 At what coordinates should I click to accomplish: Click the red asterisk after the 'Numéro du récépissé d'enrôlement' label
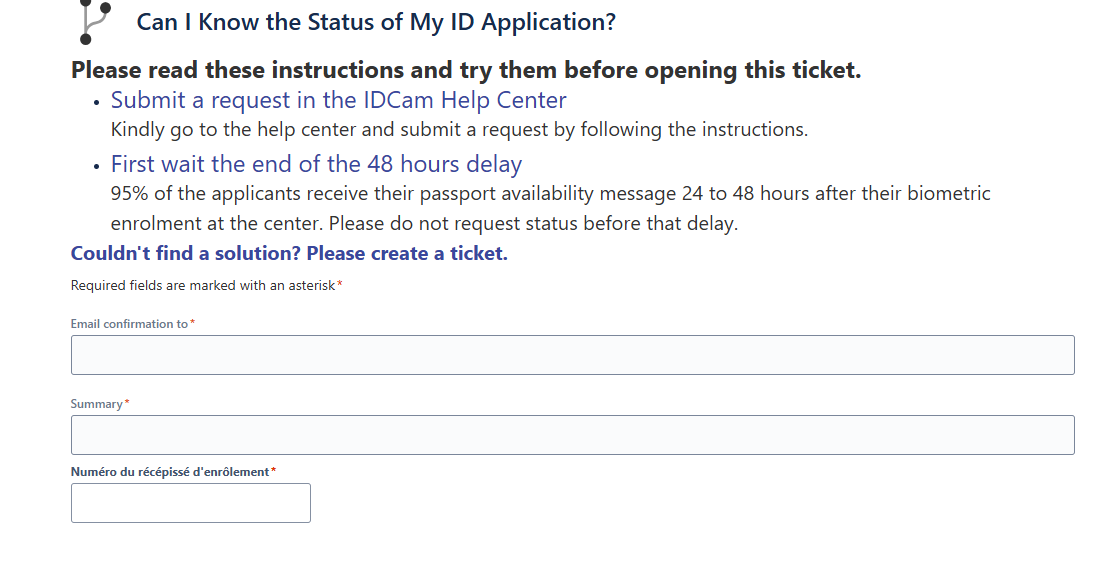click(274, 470)
